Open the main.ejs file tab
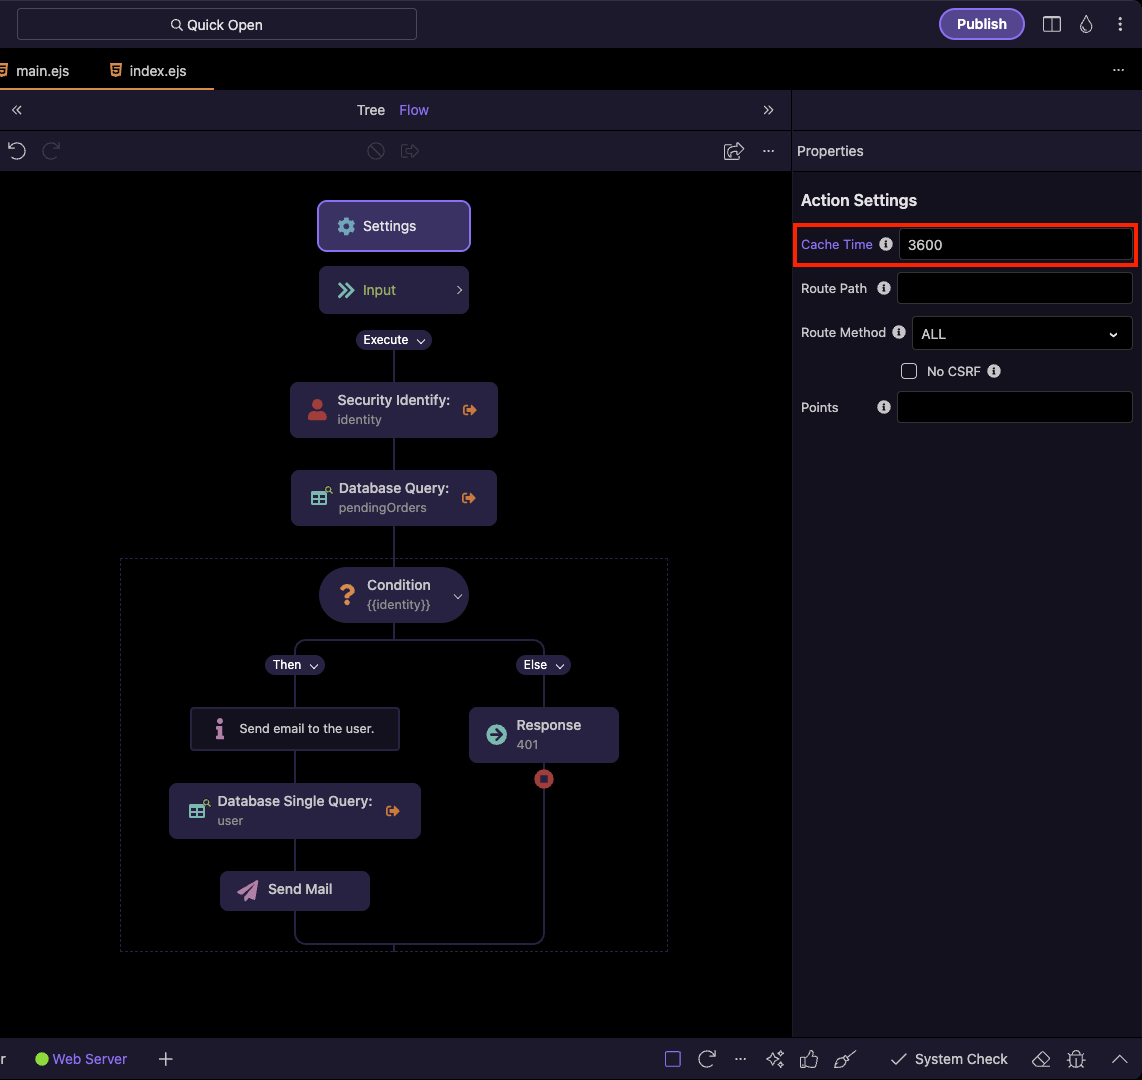 pyautogui.click(x=42, y=71)
